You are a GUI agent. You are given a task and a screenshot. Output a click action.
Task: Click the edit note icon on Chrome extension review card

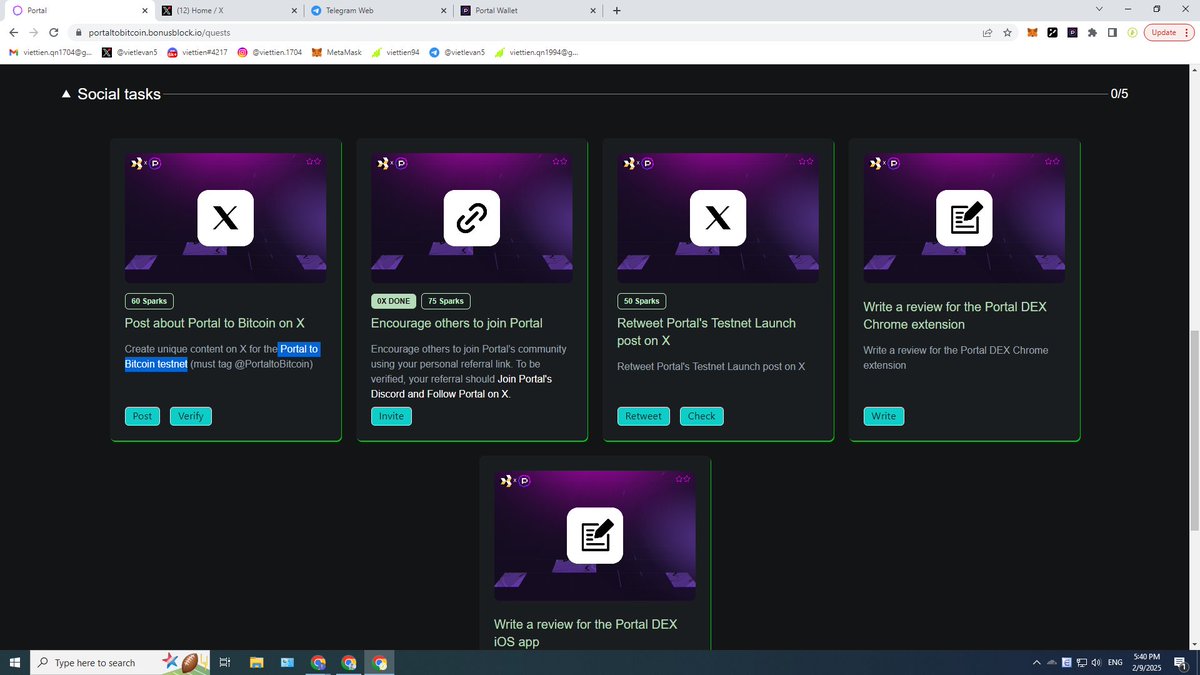click(964, 218)
